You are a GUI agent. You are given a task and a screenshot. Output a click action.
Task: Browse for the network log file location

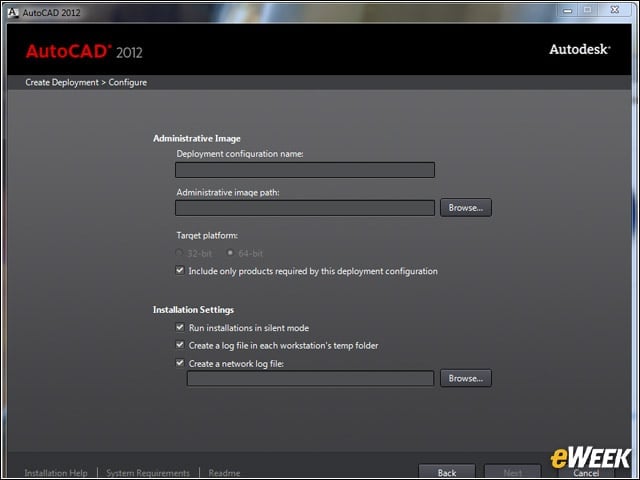tap(466, 378)
